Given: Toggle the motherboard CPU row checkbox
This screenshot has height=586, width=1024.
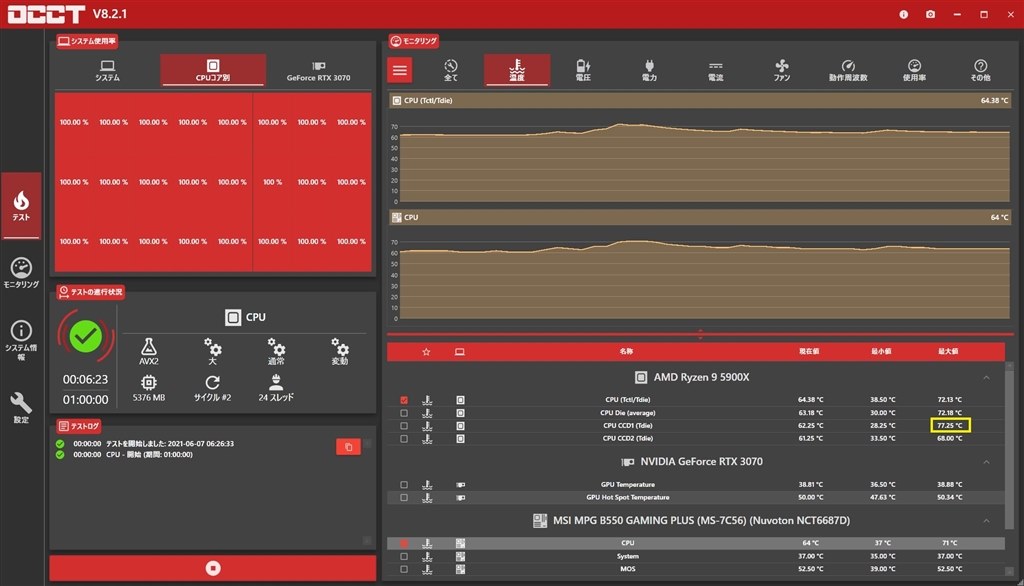Looking at the screenshot, I should pos(404,543).
